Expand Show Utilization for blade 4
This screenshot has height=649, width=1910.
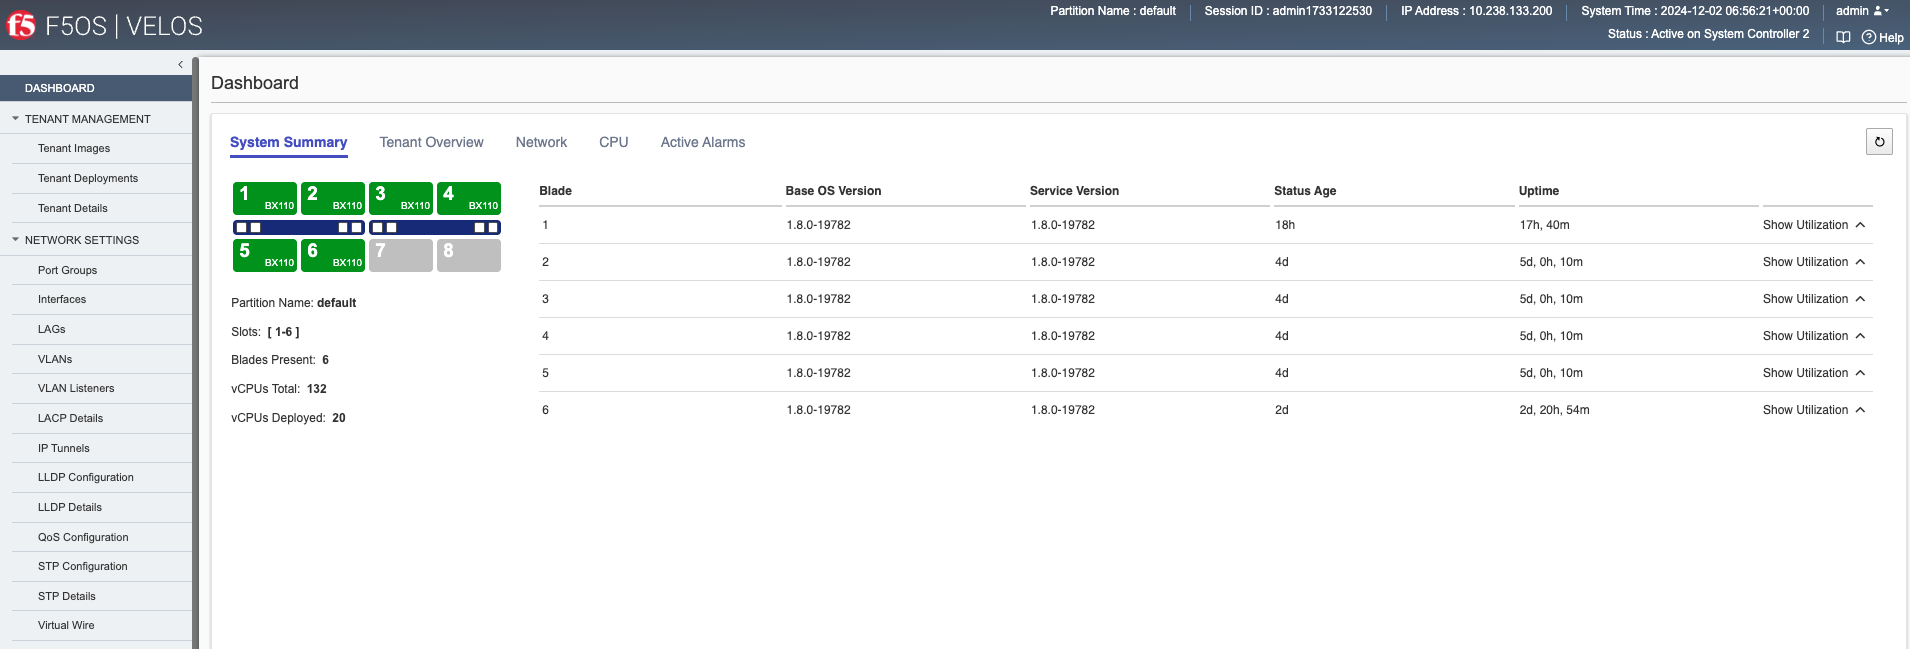tap(1813, 336)
